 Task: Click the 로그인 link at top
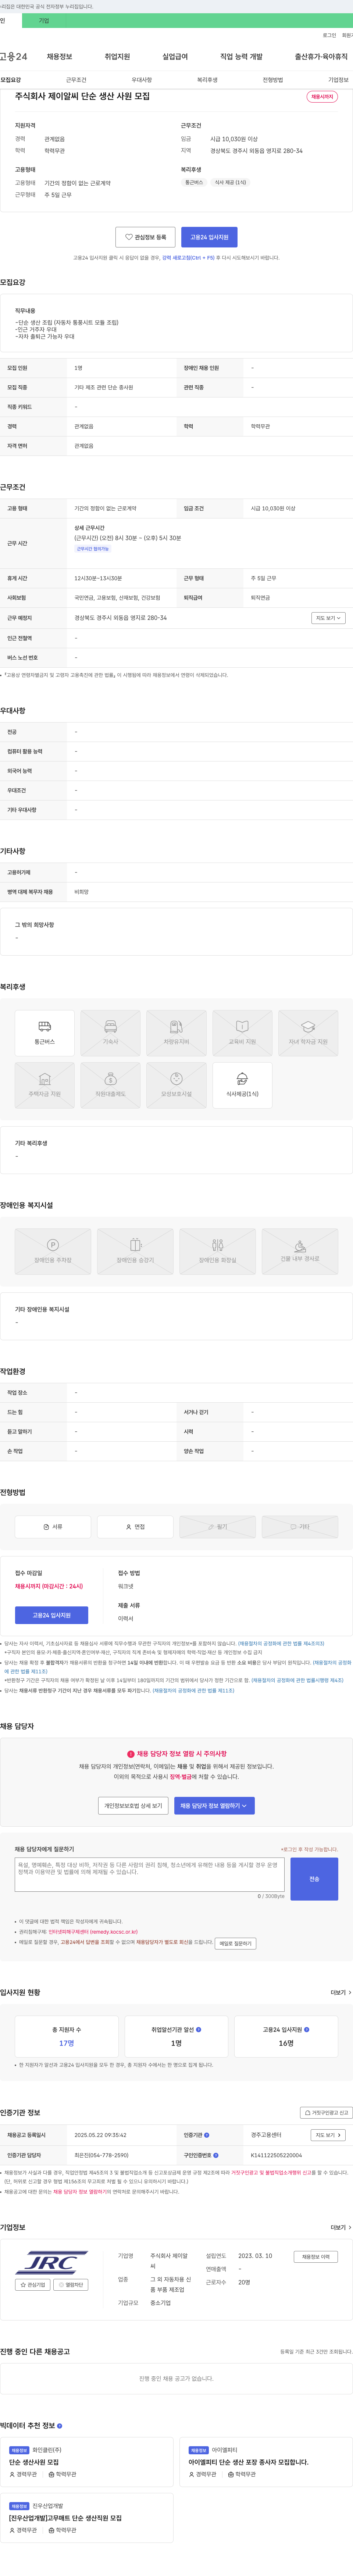click(x=329, y=35)
